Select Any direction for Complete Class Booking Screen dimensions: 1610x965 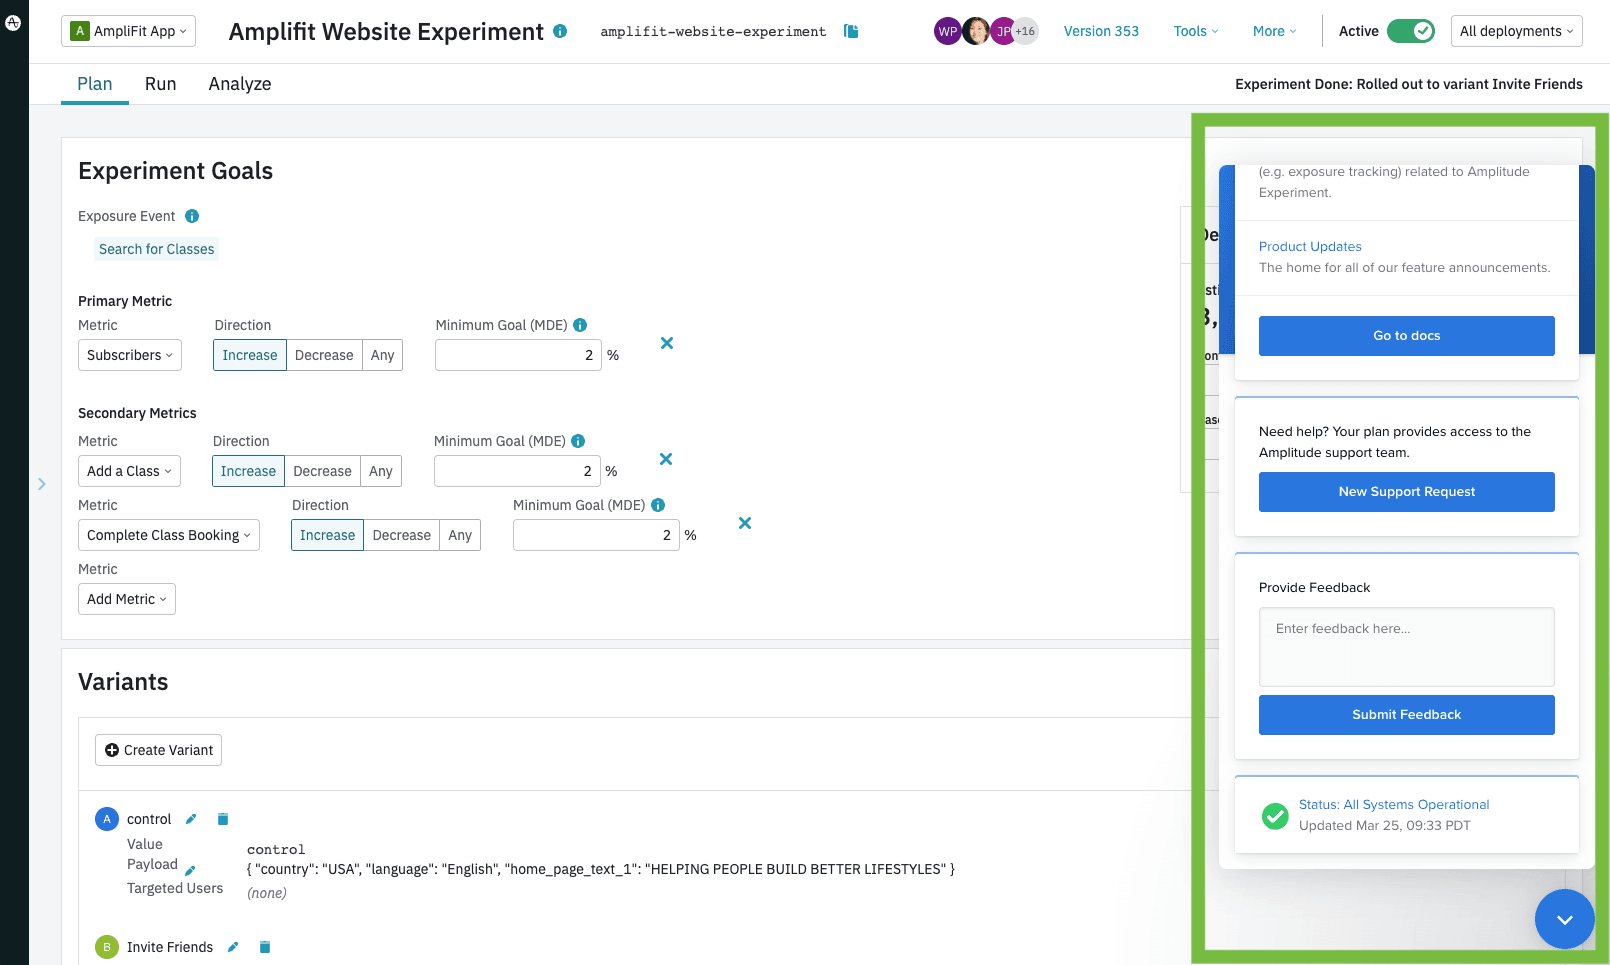[x=459, y=535]
